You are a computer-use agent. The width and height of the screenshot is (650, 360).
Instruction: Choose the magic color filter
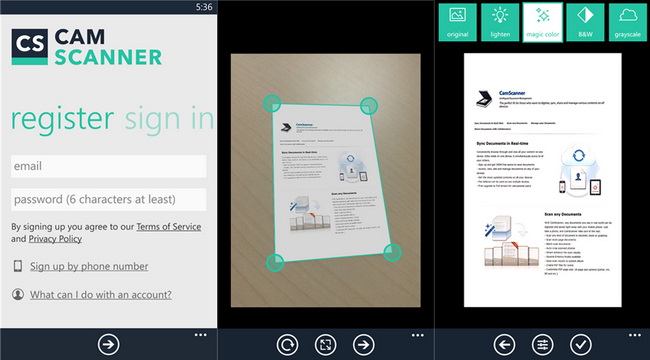pos(542,22)
